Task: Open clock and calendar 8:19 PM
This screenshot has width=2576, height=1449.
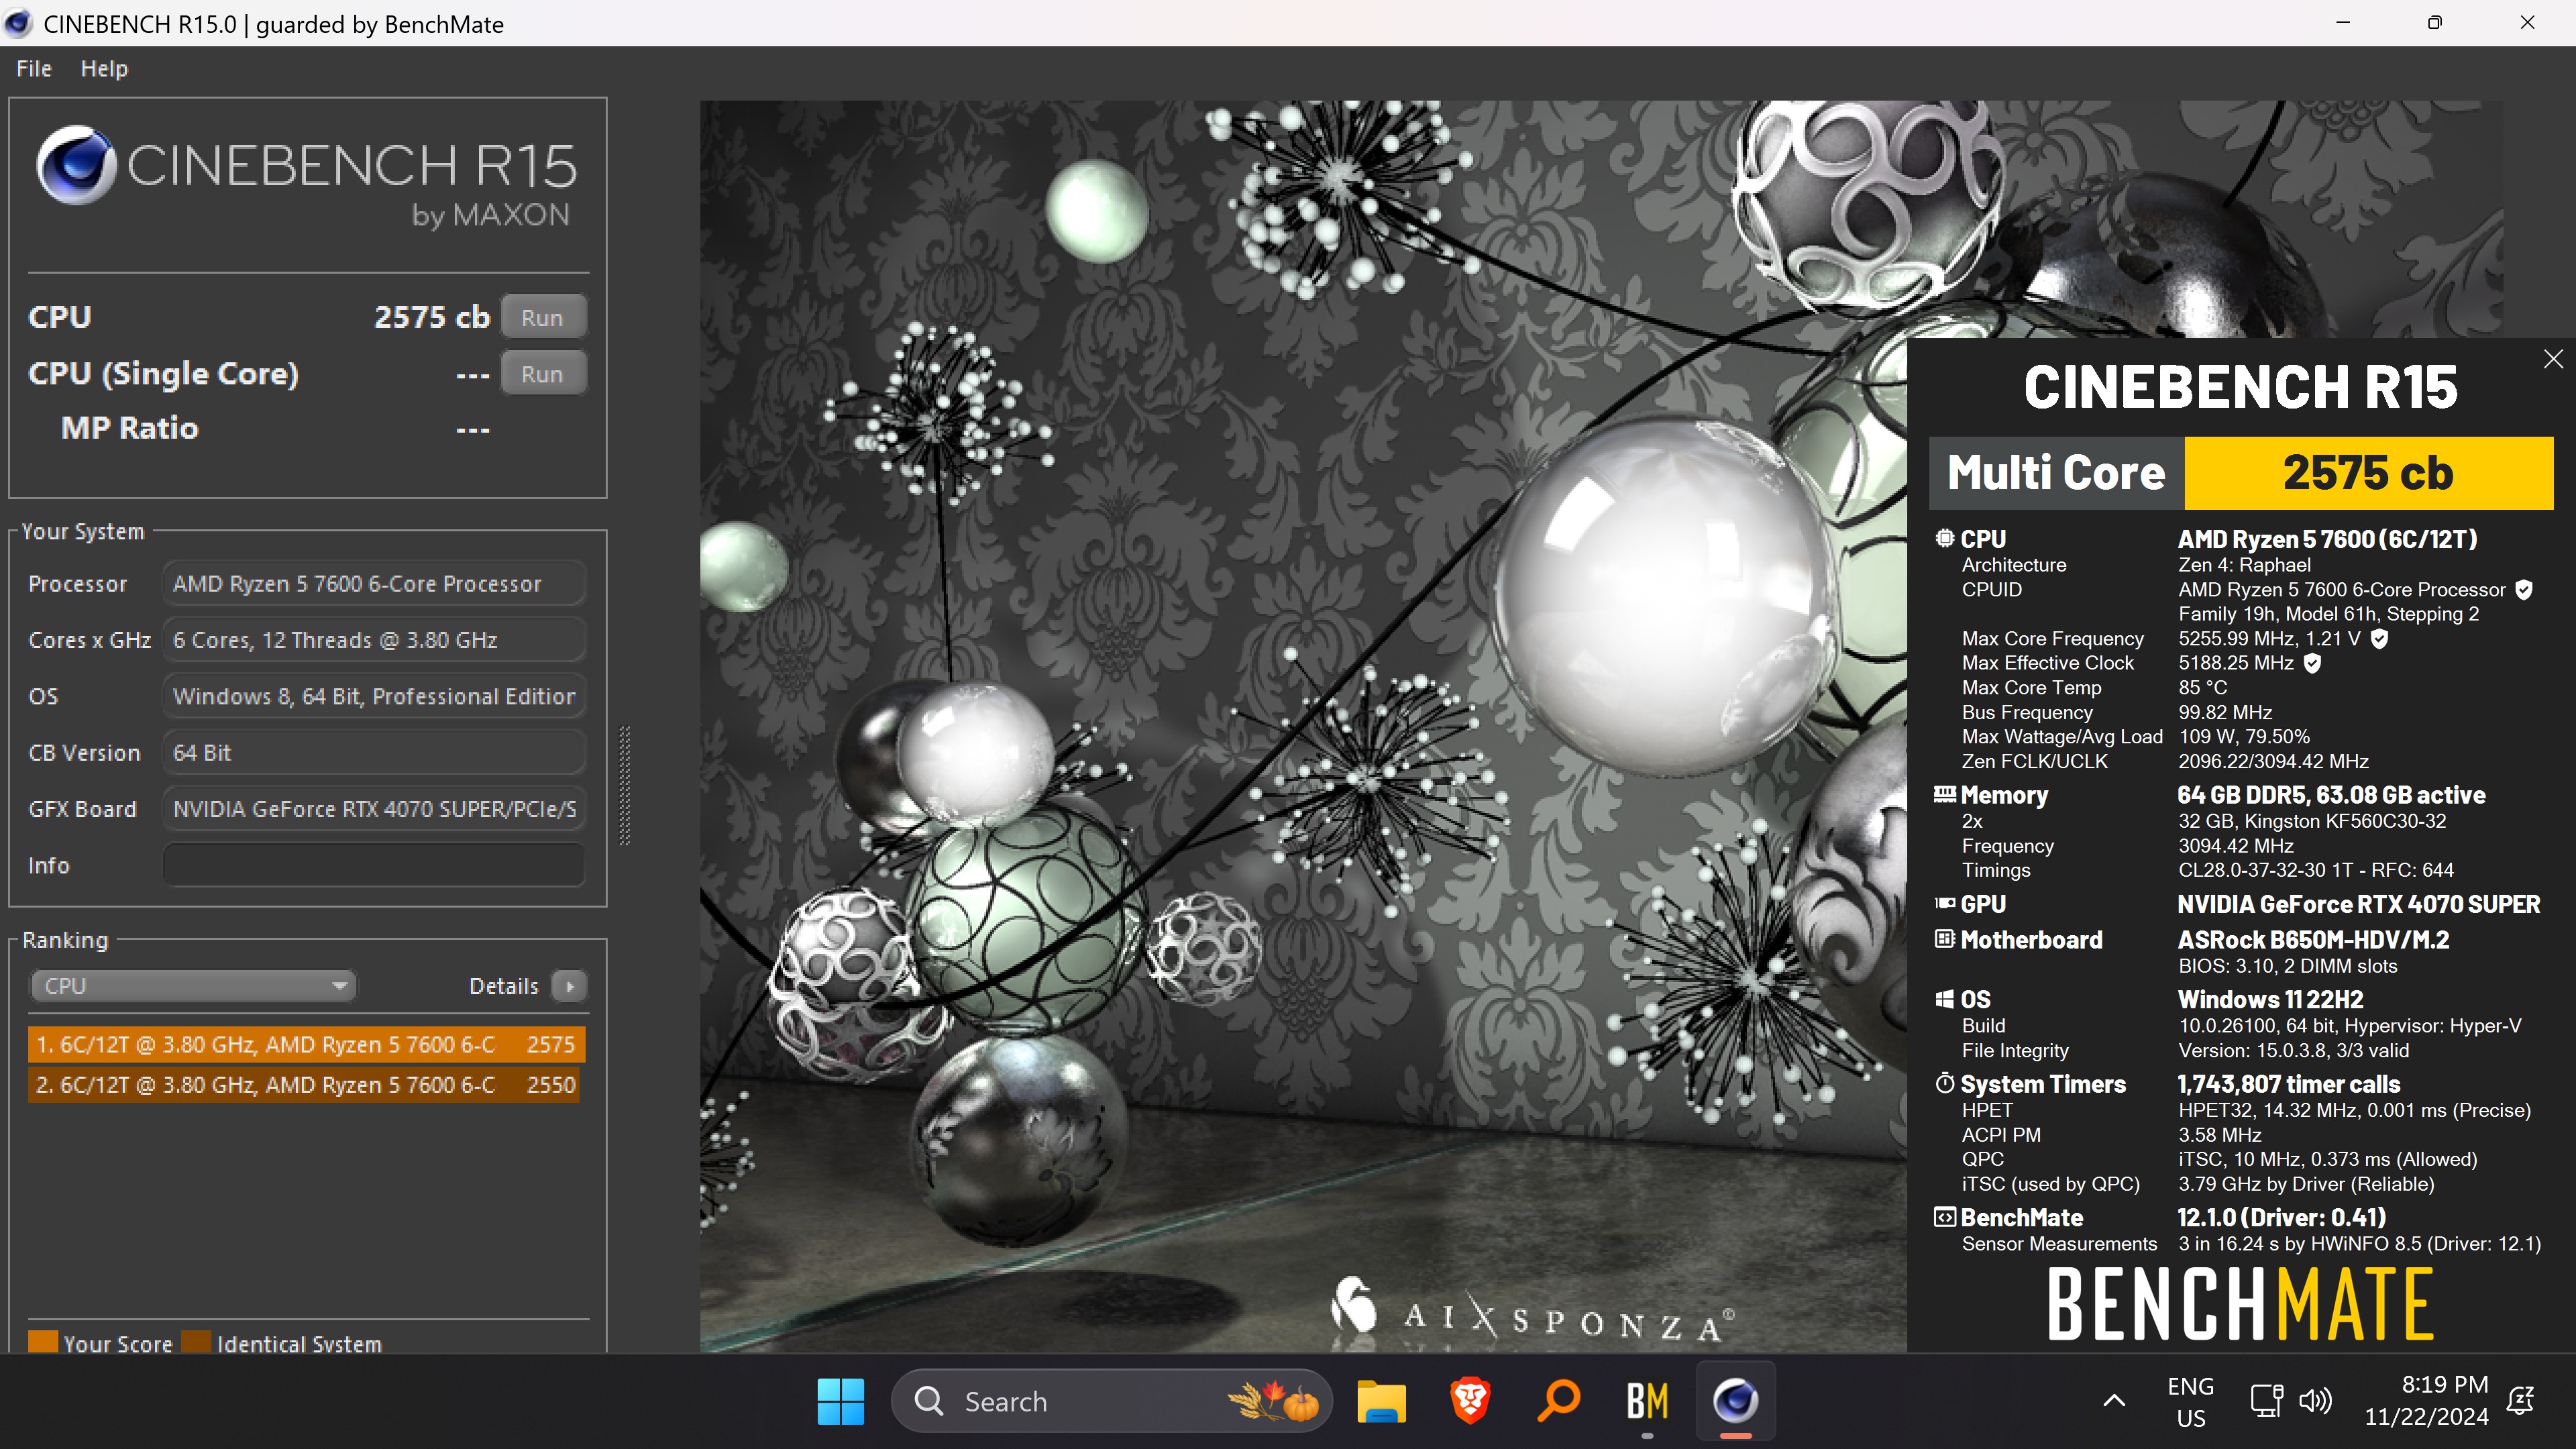Action: point(2426,1401)
